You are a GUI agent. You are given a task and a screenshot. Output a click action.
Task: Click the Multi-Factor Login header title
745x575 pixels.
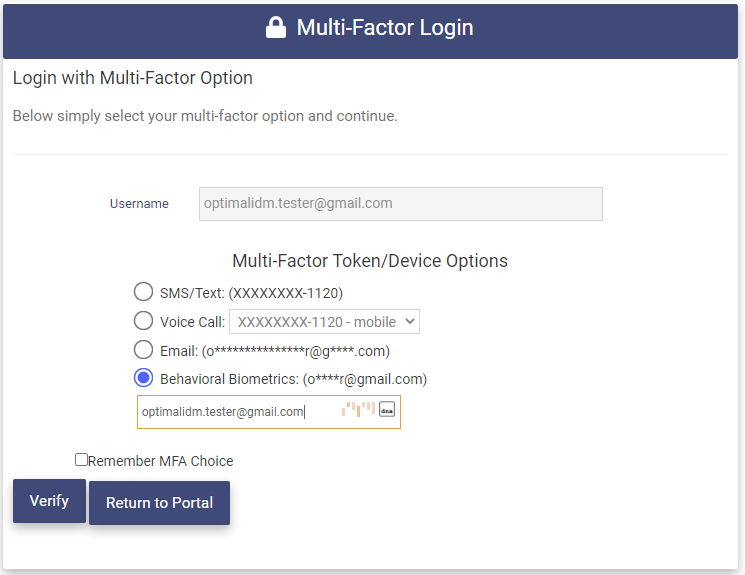[x=385, y=28]
